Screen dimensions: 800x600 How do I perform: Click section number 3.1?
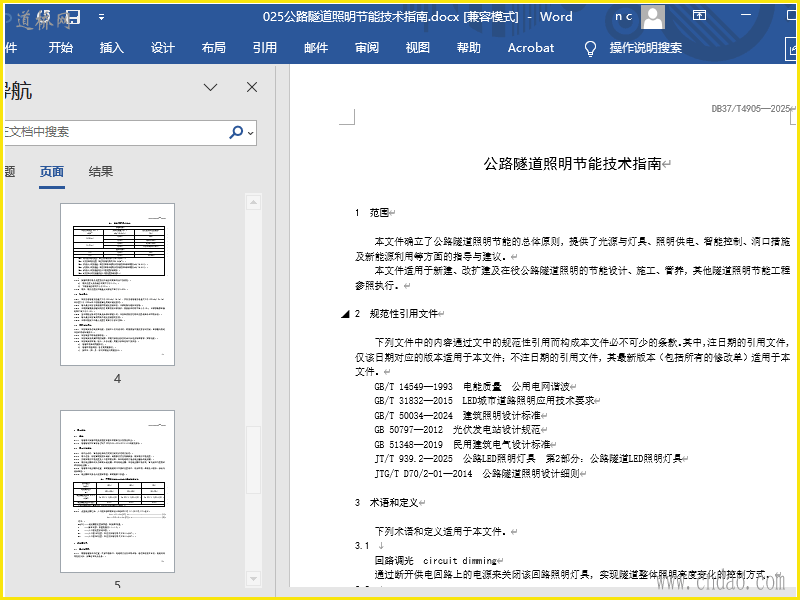click(x=362, y=546)
